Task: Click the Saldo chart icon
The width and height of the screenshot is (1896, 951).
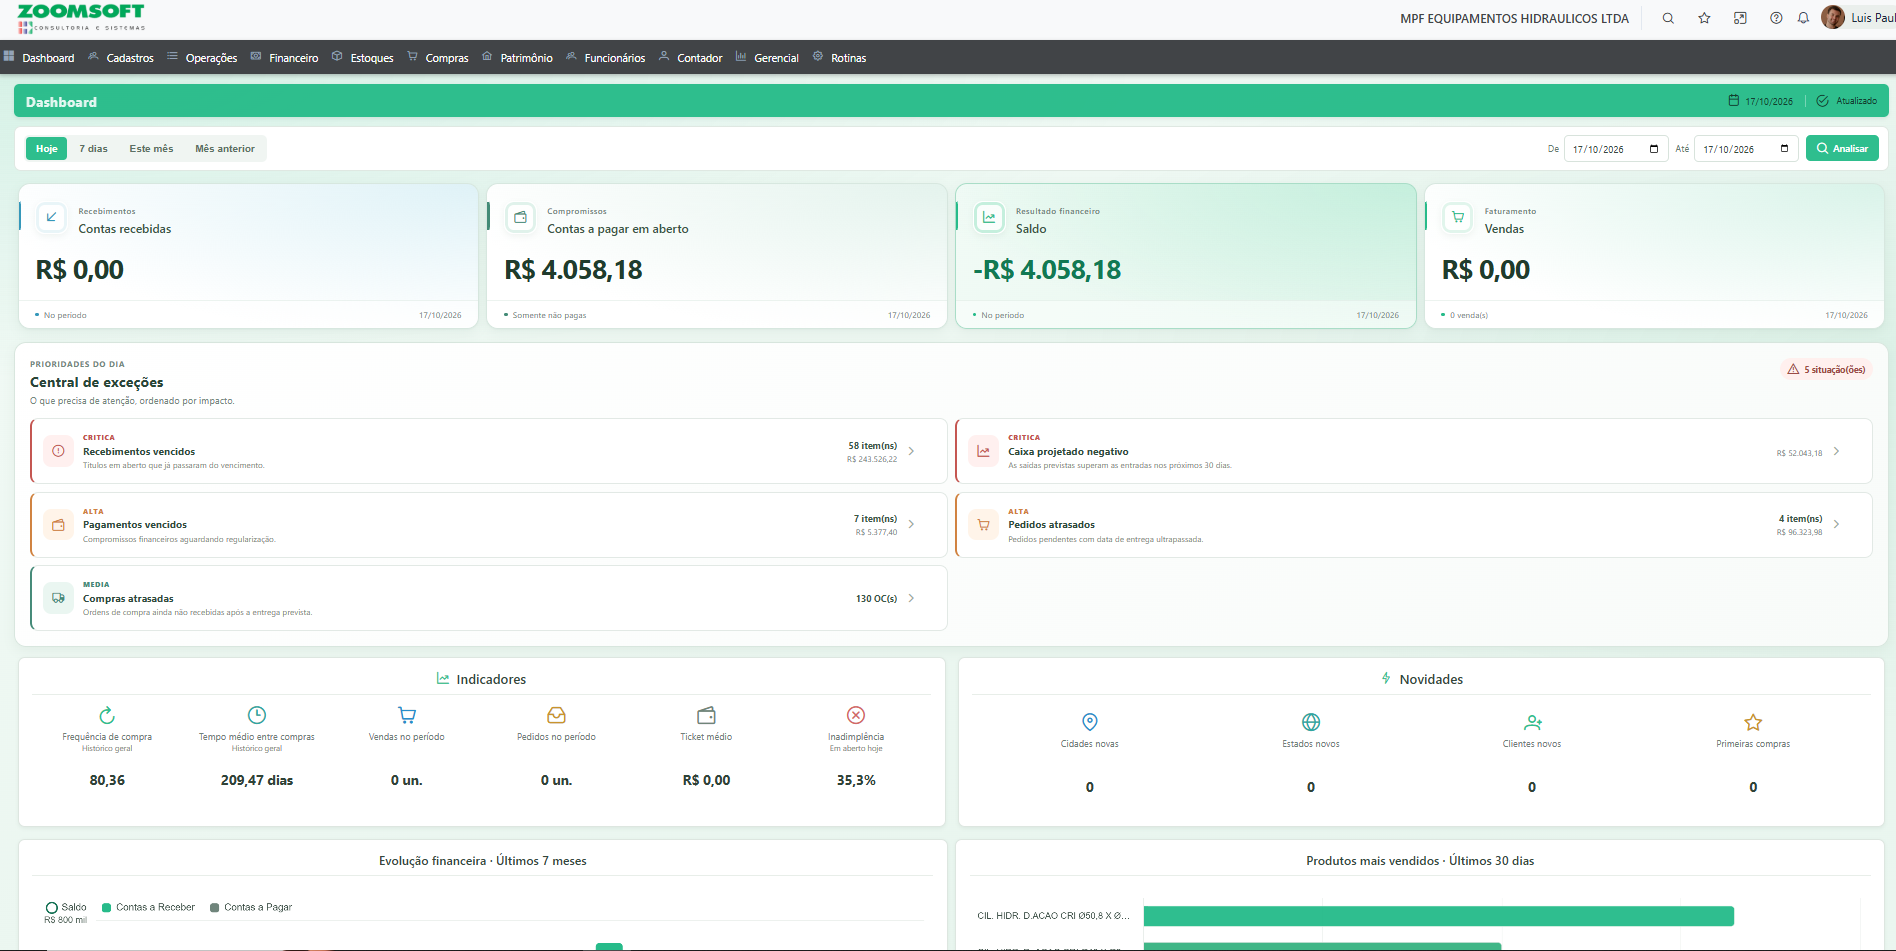Action: point(989,217)
